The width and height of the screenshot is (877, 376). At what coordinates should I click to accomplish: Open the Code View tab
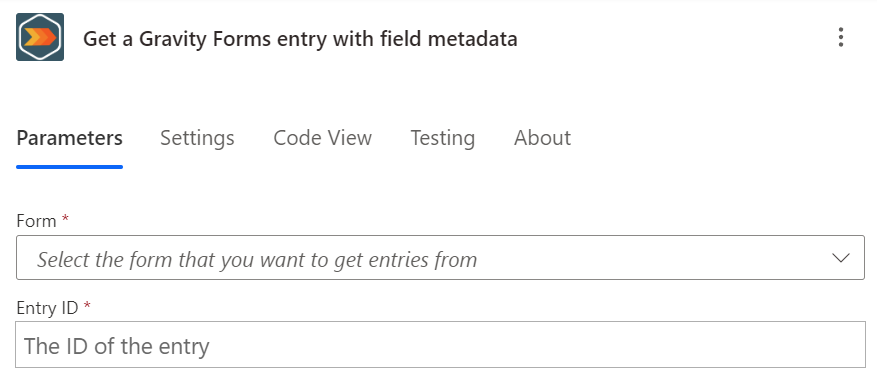tap(322, 138)
